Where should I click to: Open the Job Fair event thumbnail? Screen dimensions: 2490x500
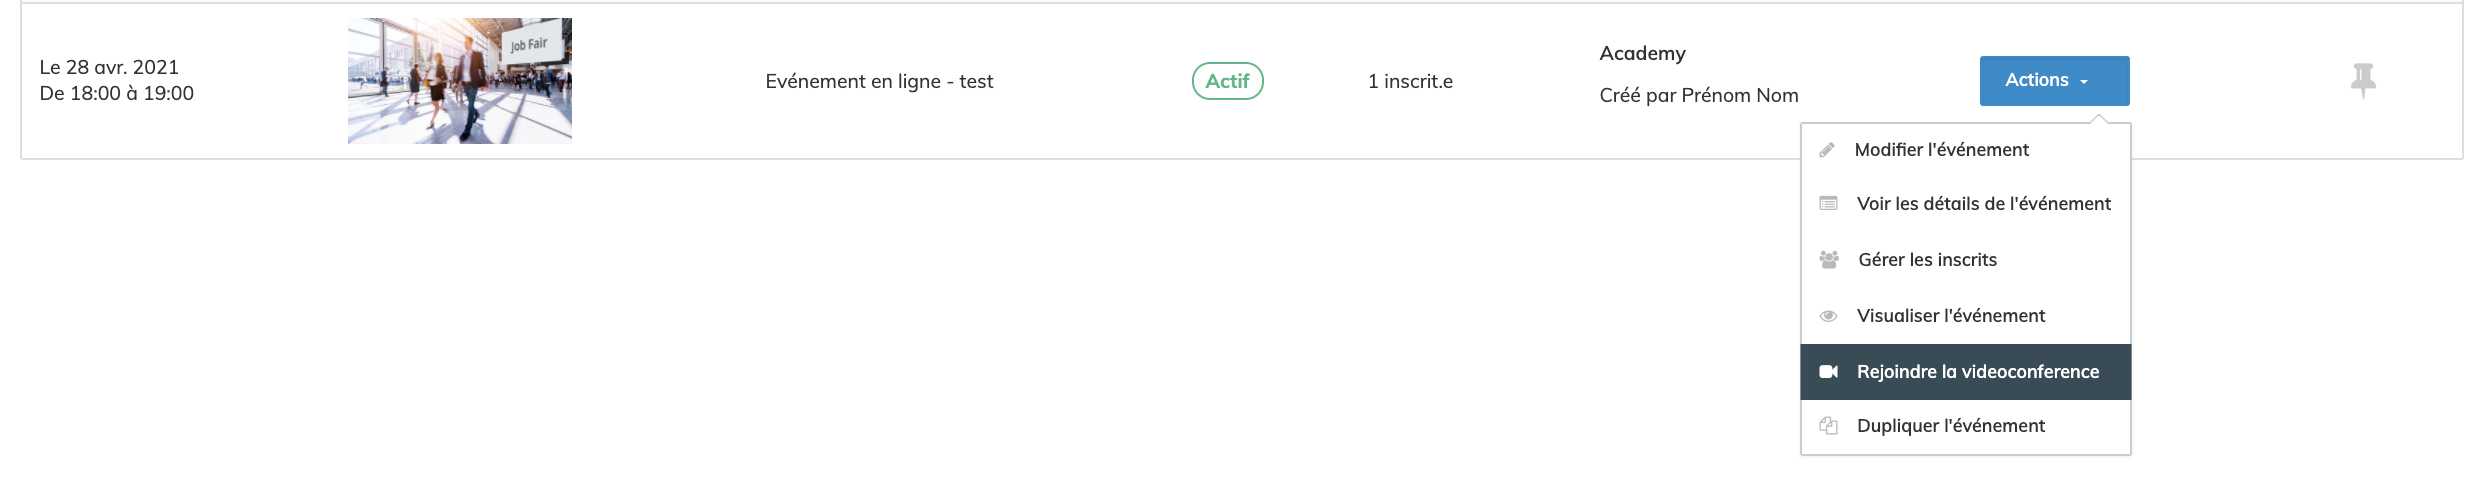459,81
